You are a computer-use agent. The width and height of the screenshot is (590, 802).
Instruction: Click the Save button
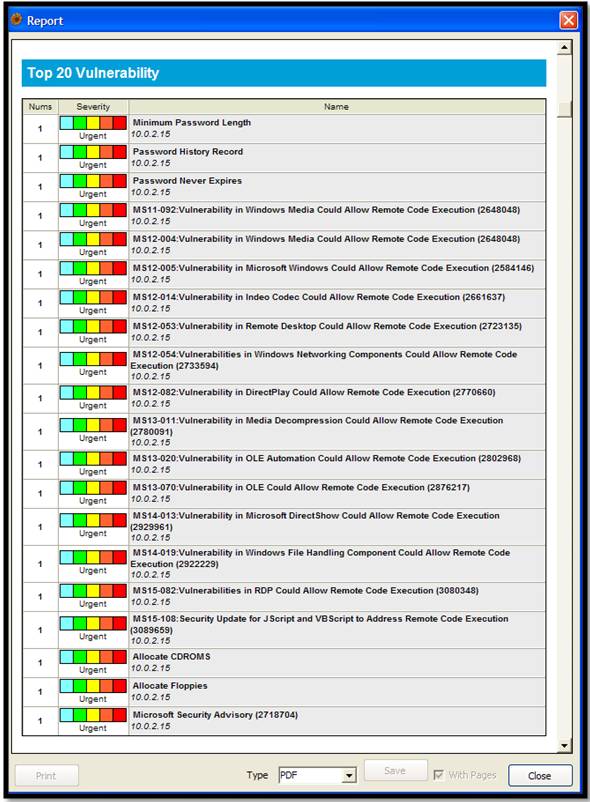point(395,771)
